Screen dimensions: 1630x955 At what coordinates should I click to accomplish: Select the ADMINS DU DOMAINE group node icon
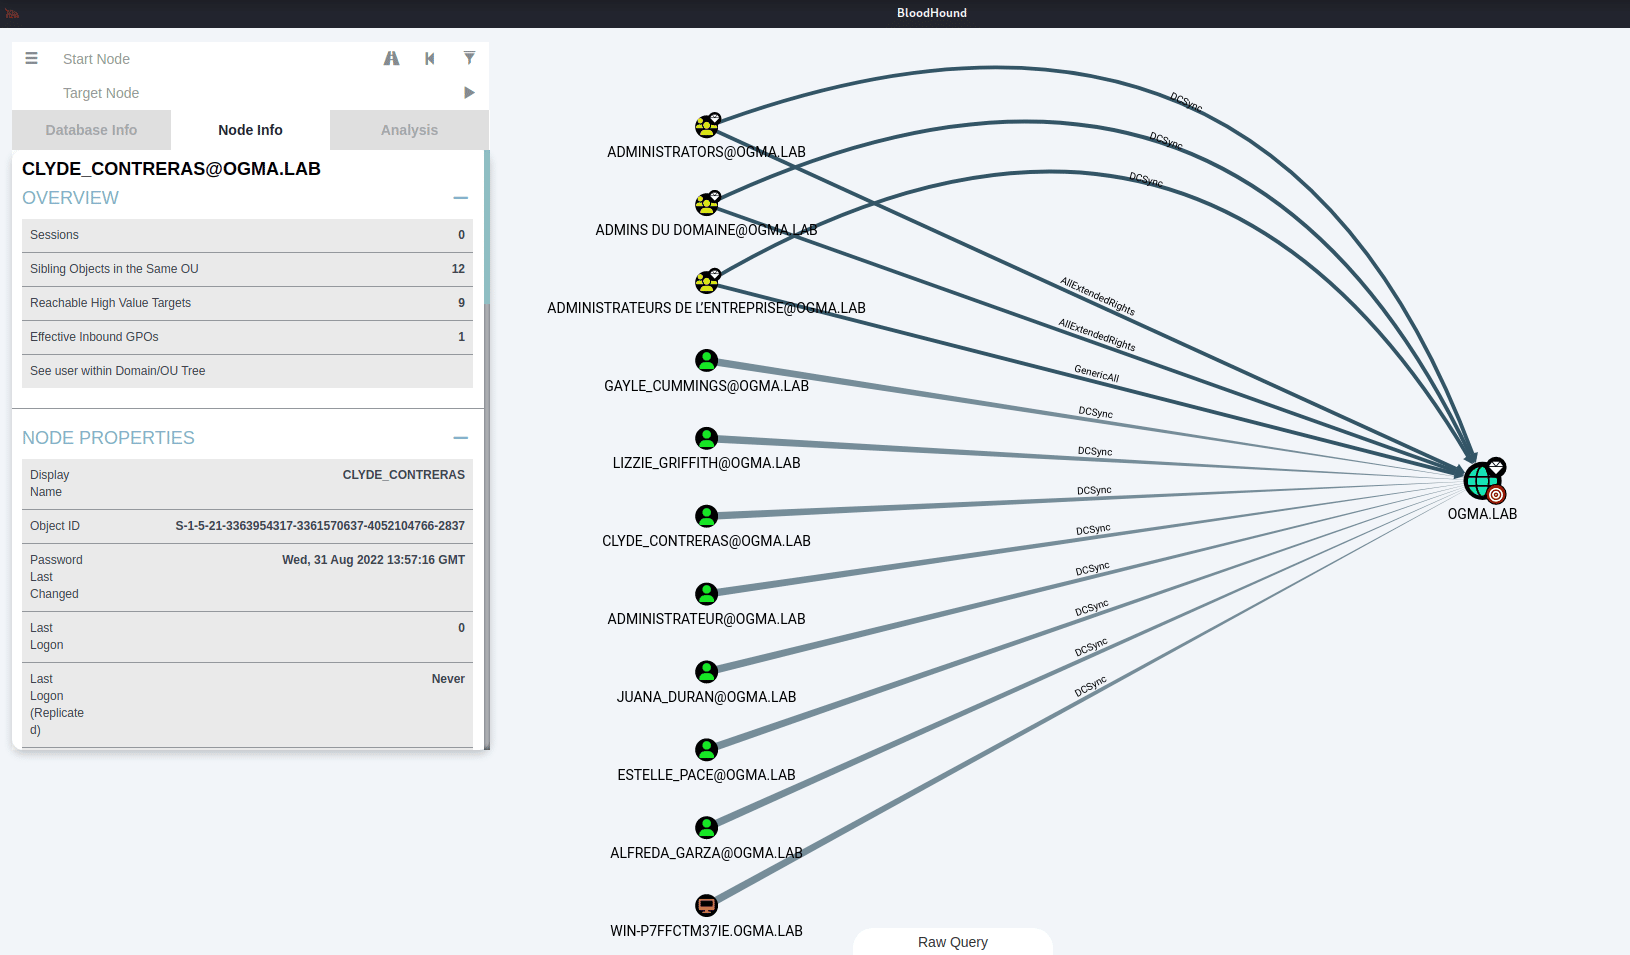click(x=707, y=204)
